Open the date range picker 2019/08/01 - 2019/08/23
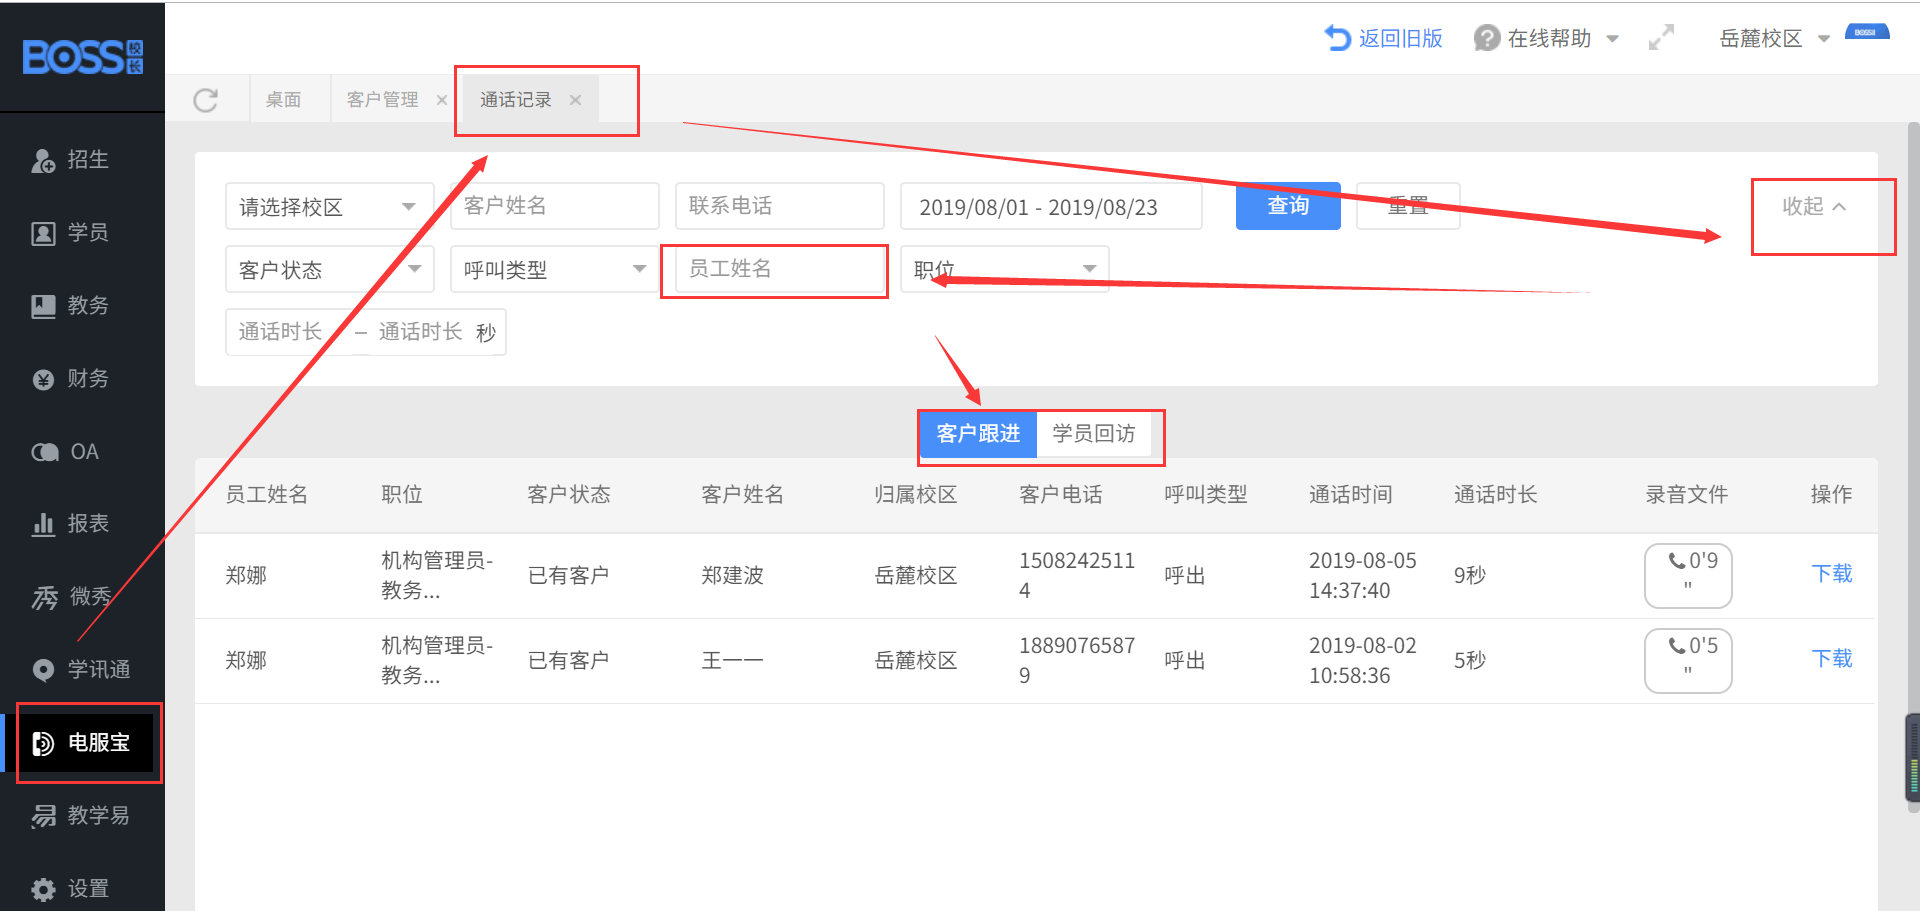The height and width of the screenshot is (911, 1920). pos(1051,207)
